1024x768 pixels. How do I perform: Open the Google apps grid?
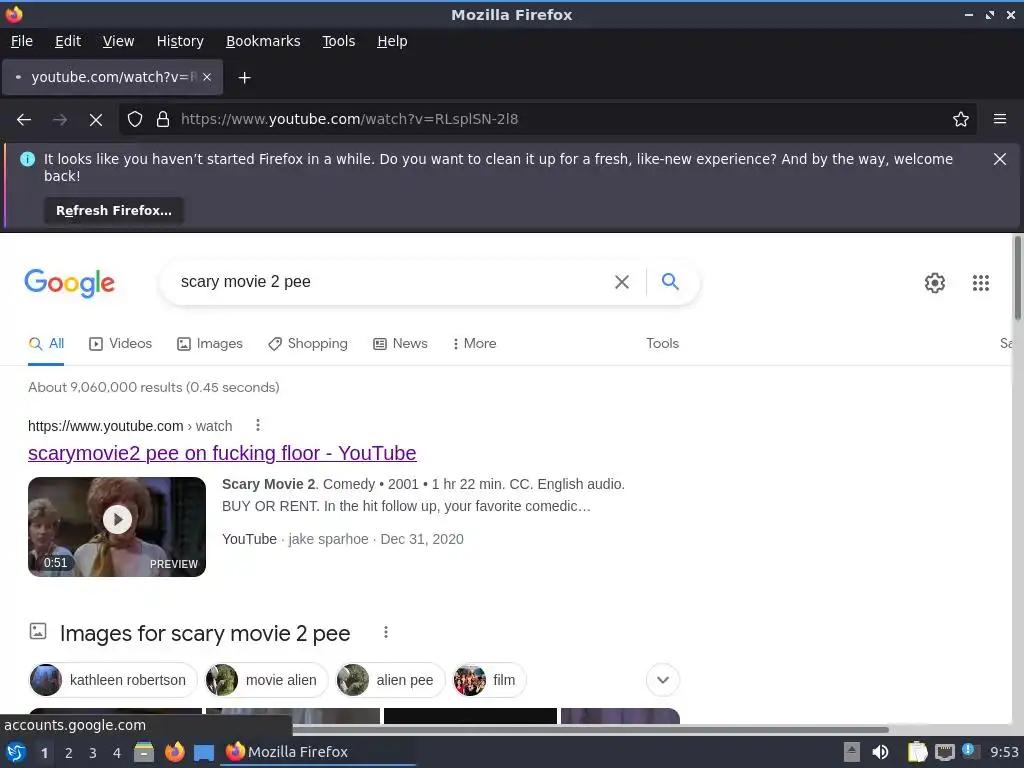(980, 283)
